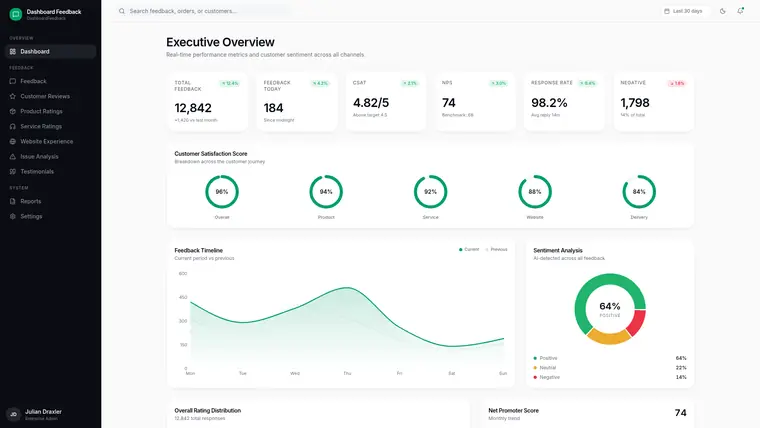The height and width of the screenshot is (428, 760).
Task: Open the Dashboard menu item
Action: (x=50, y=51)
